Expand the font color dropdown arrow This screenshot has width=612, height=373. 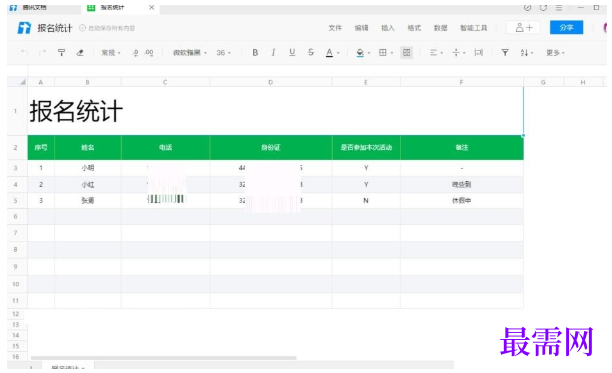(338, 53)
